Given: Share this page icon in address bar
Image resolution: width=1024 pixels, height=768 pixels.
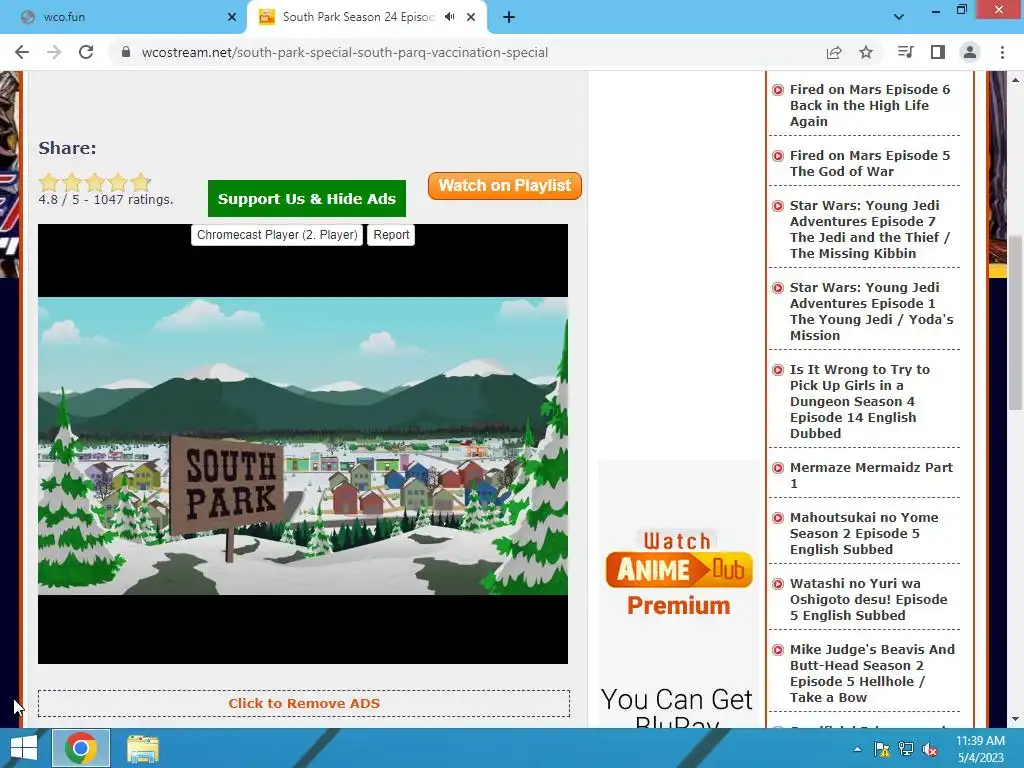Looking at the screenshot, I should click(834, 52).
